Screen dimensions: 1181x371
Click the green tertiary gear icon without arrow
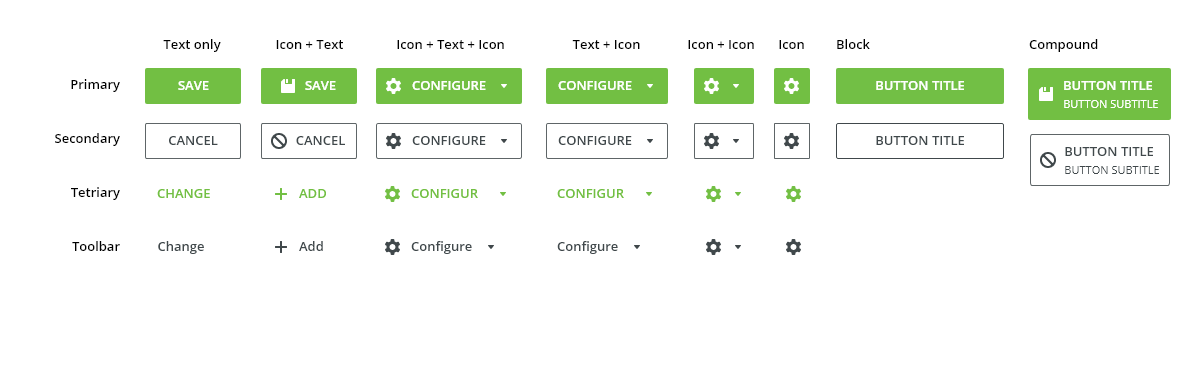pyautogui.click(x=793, y=194)
